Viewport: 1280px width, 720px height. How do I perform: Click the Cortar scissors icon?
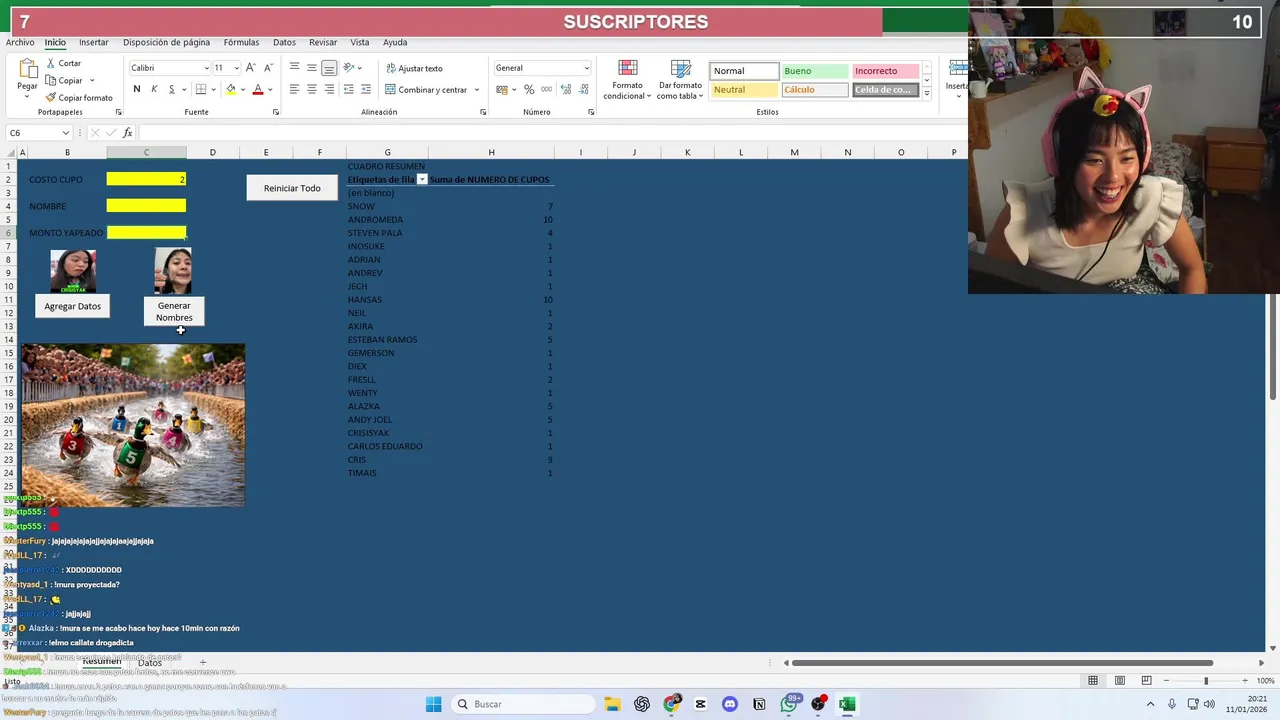[50, 63]
